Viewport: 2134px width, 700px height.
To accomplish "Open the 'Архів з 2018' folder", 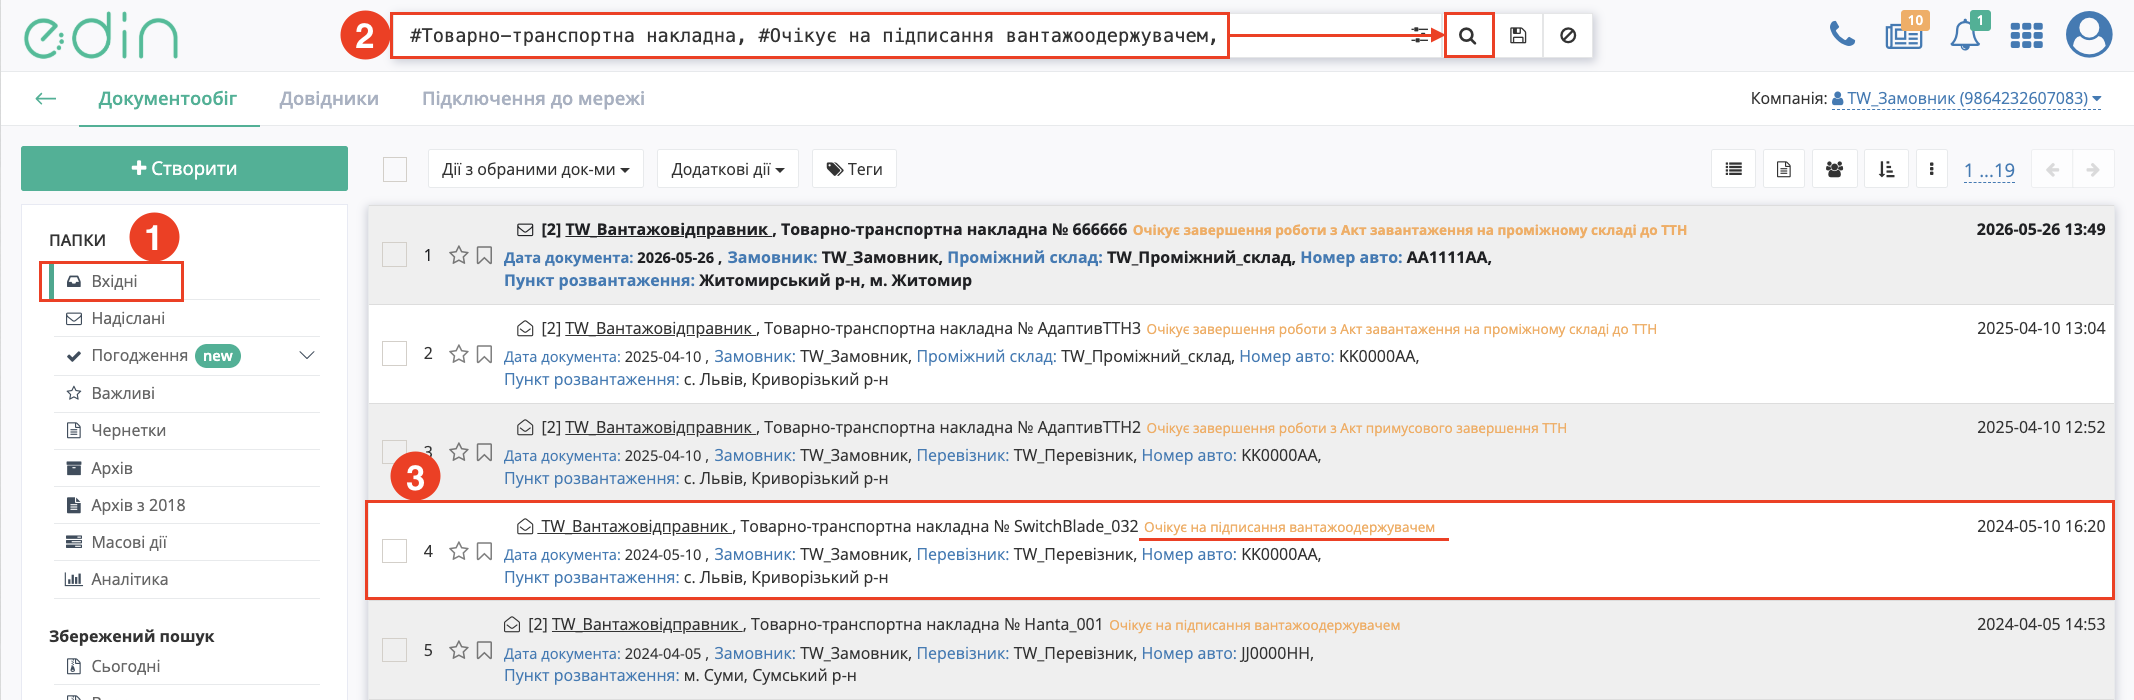I will [x=138, y=505].
